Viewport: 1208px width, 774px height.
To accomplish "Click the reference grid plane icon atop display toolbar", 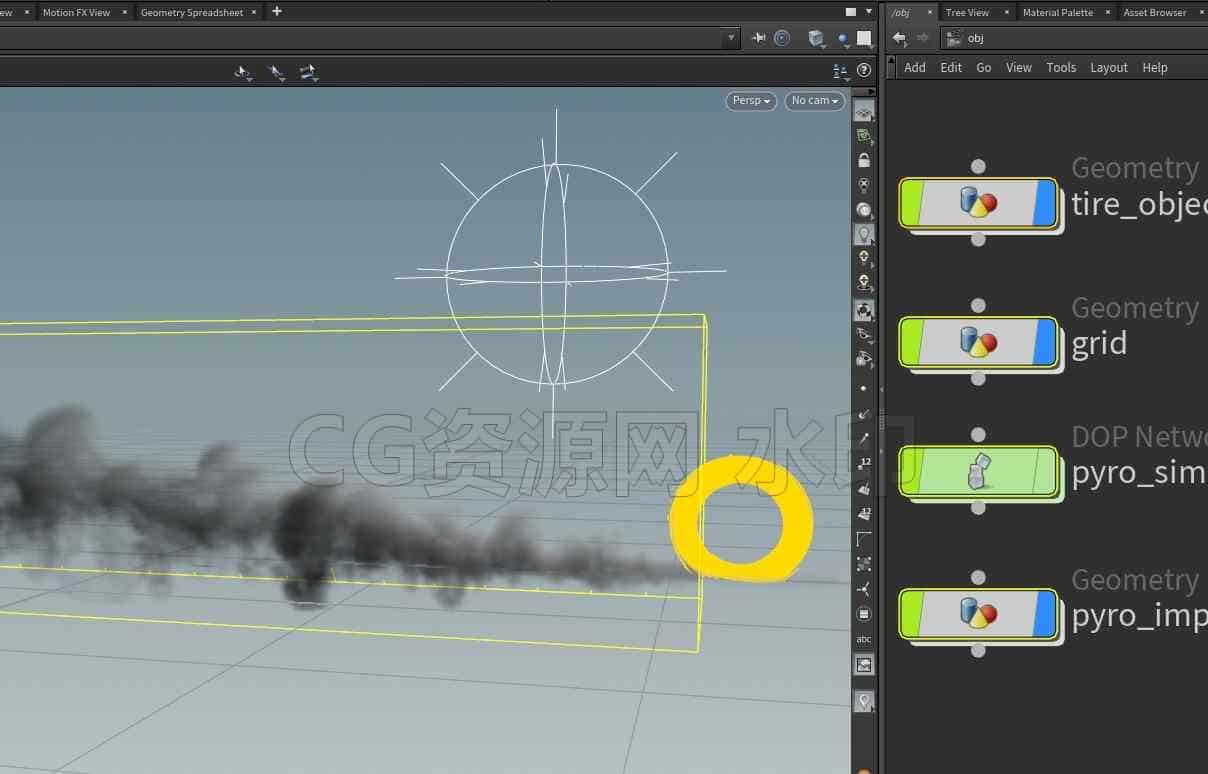I will (x=864, y=111).
